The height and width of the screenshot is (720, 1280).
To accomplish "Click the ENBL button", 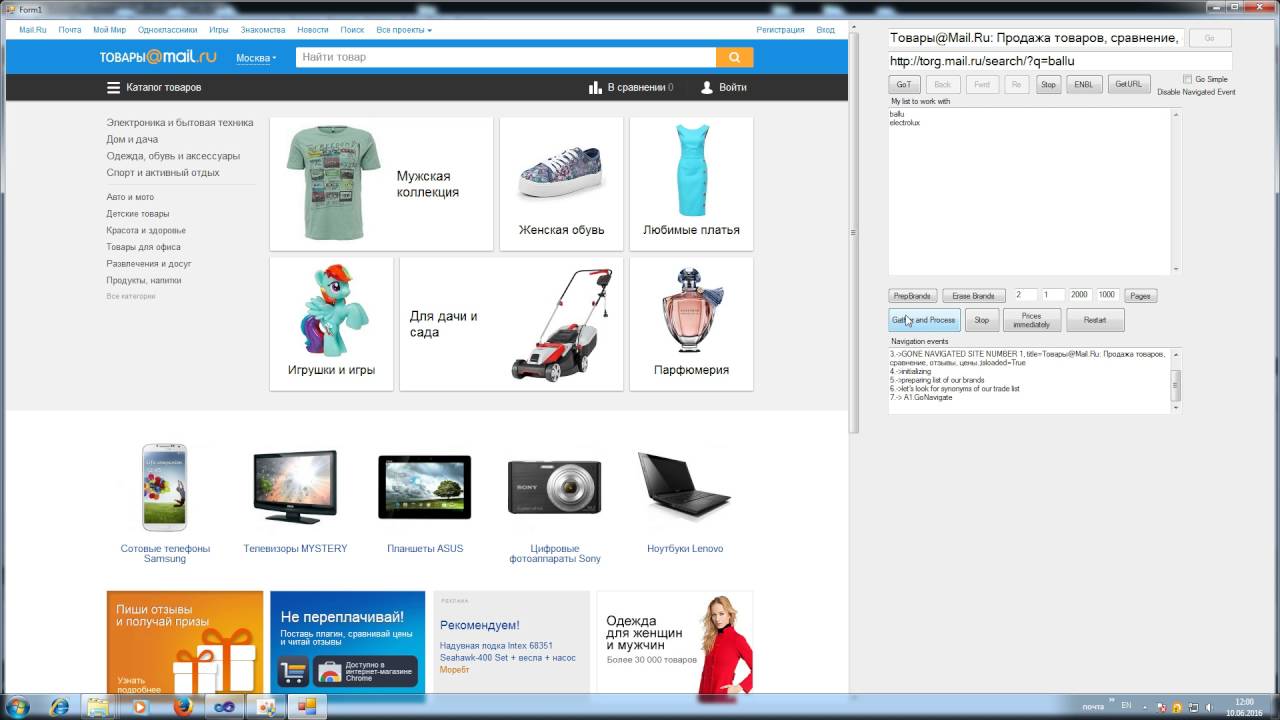I will coord(1084,85).
